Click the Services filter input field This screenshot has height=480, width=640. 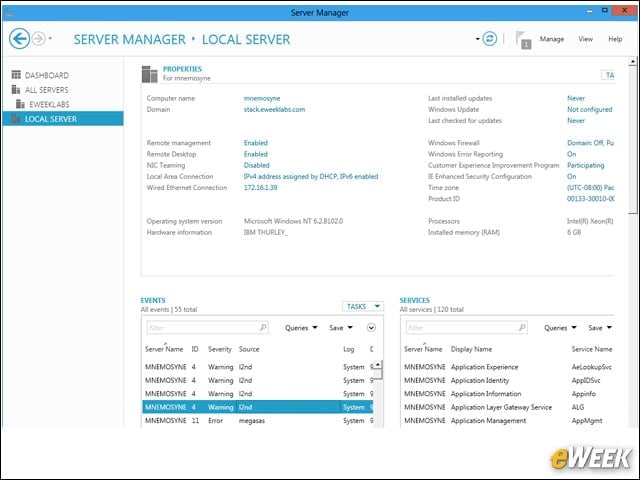point(467,327)
